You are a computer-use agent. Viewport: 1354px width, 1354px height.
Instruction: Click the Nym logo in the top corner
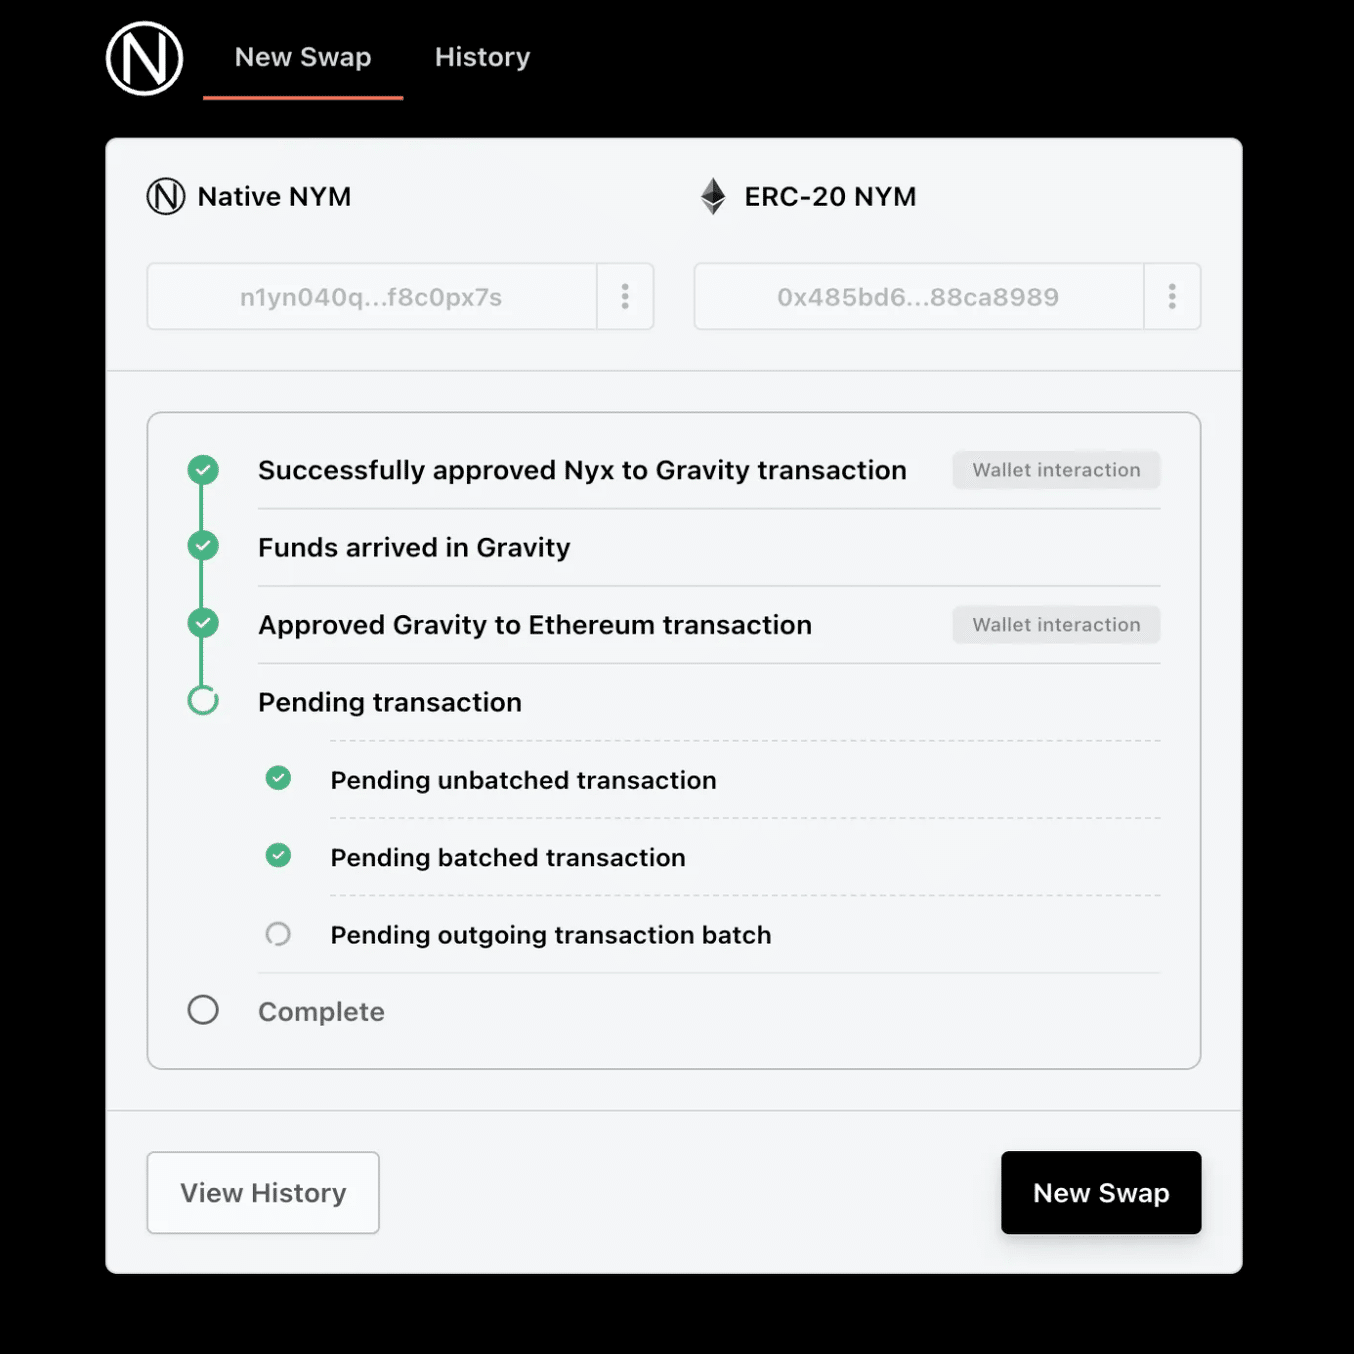point(144,59)
